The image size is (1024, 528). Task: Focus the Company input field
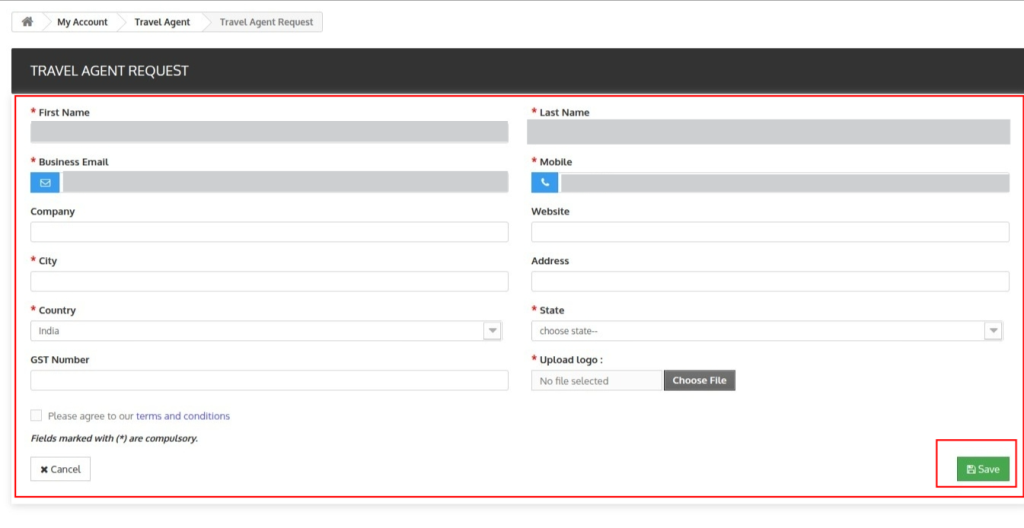[x=269, y=232]
